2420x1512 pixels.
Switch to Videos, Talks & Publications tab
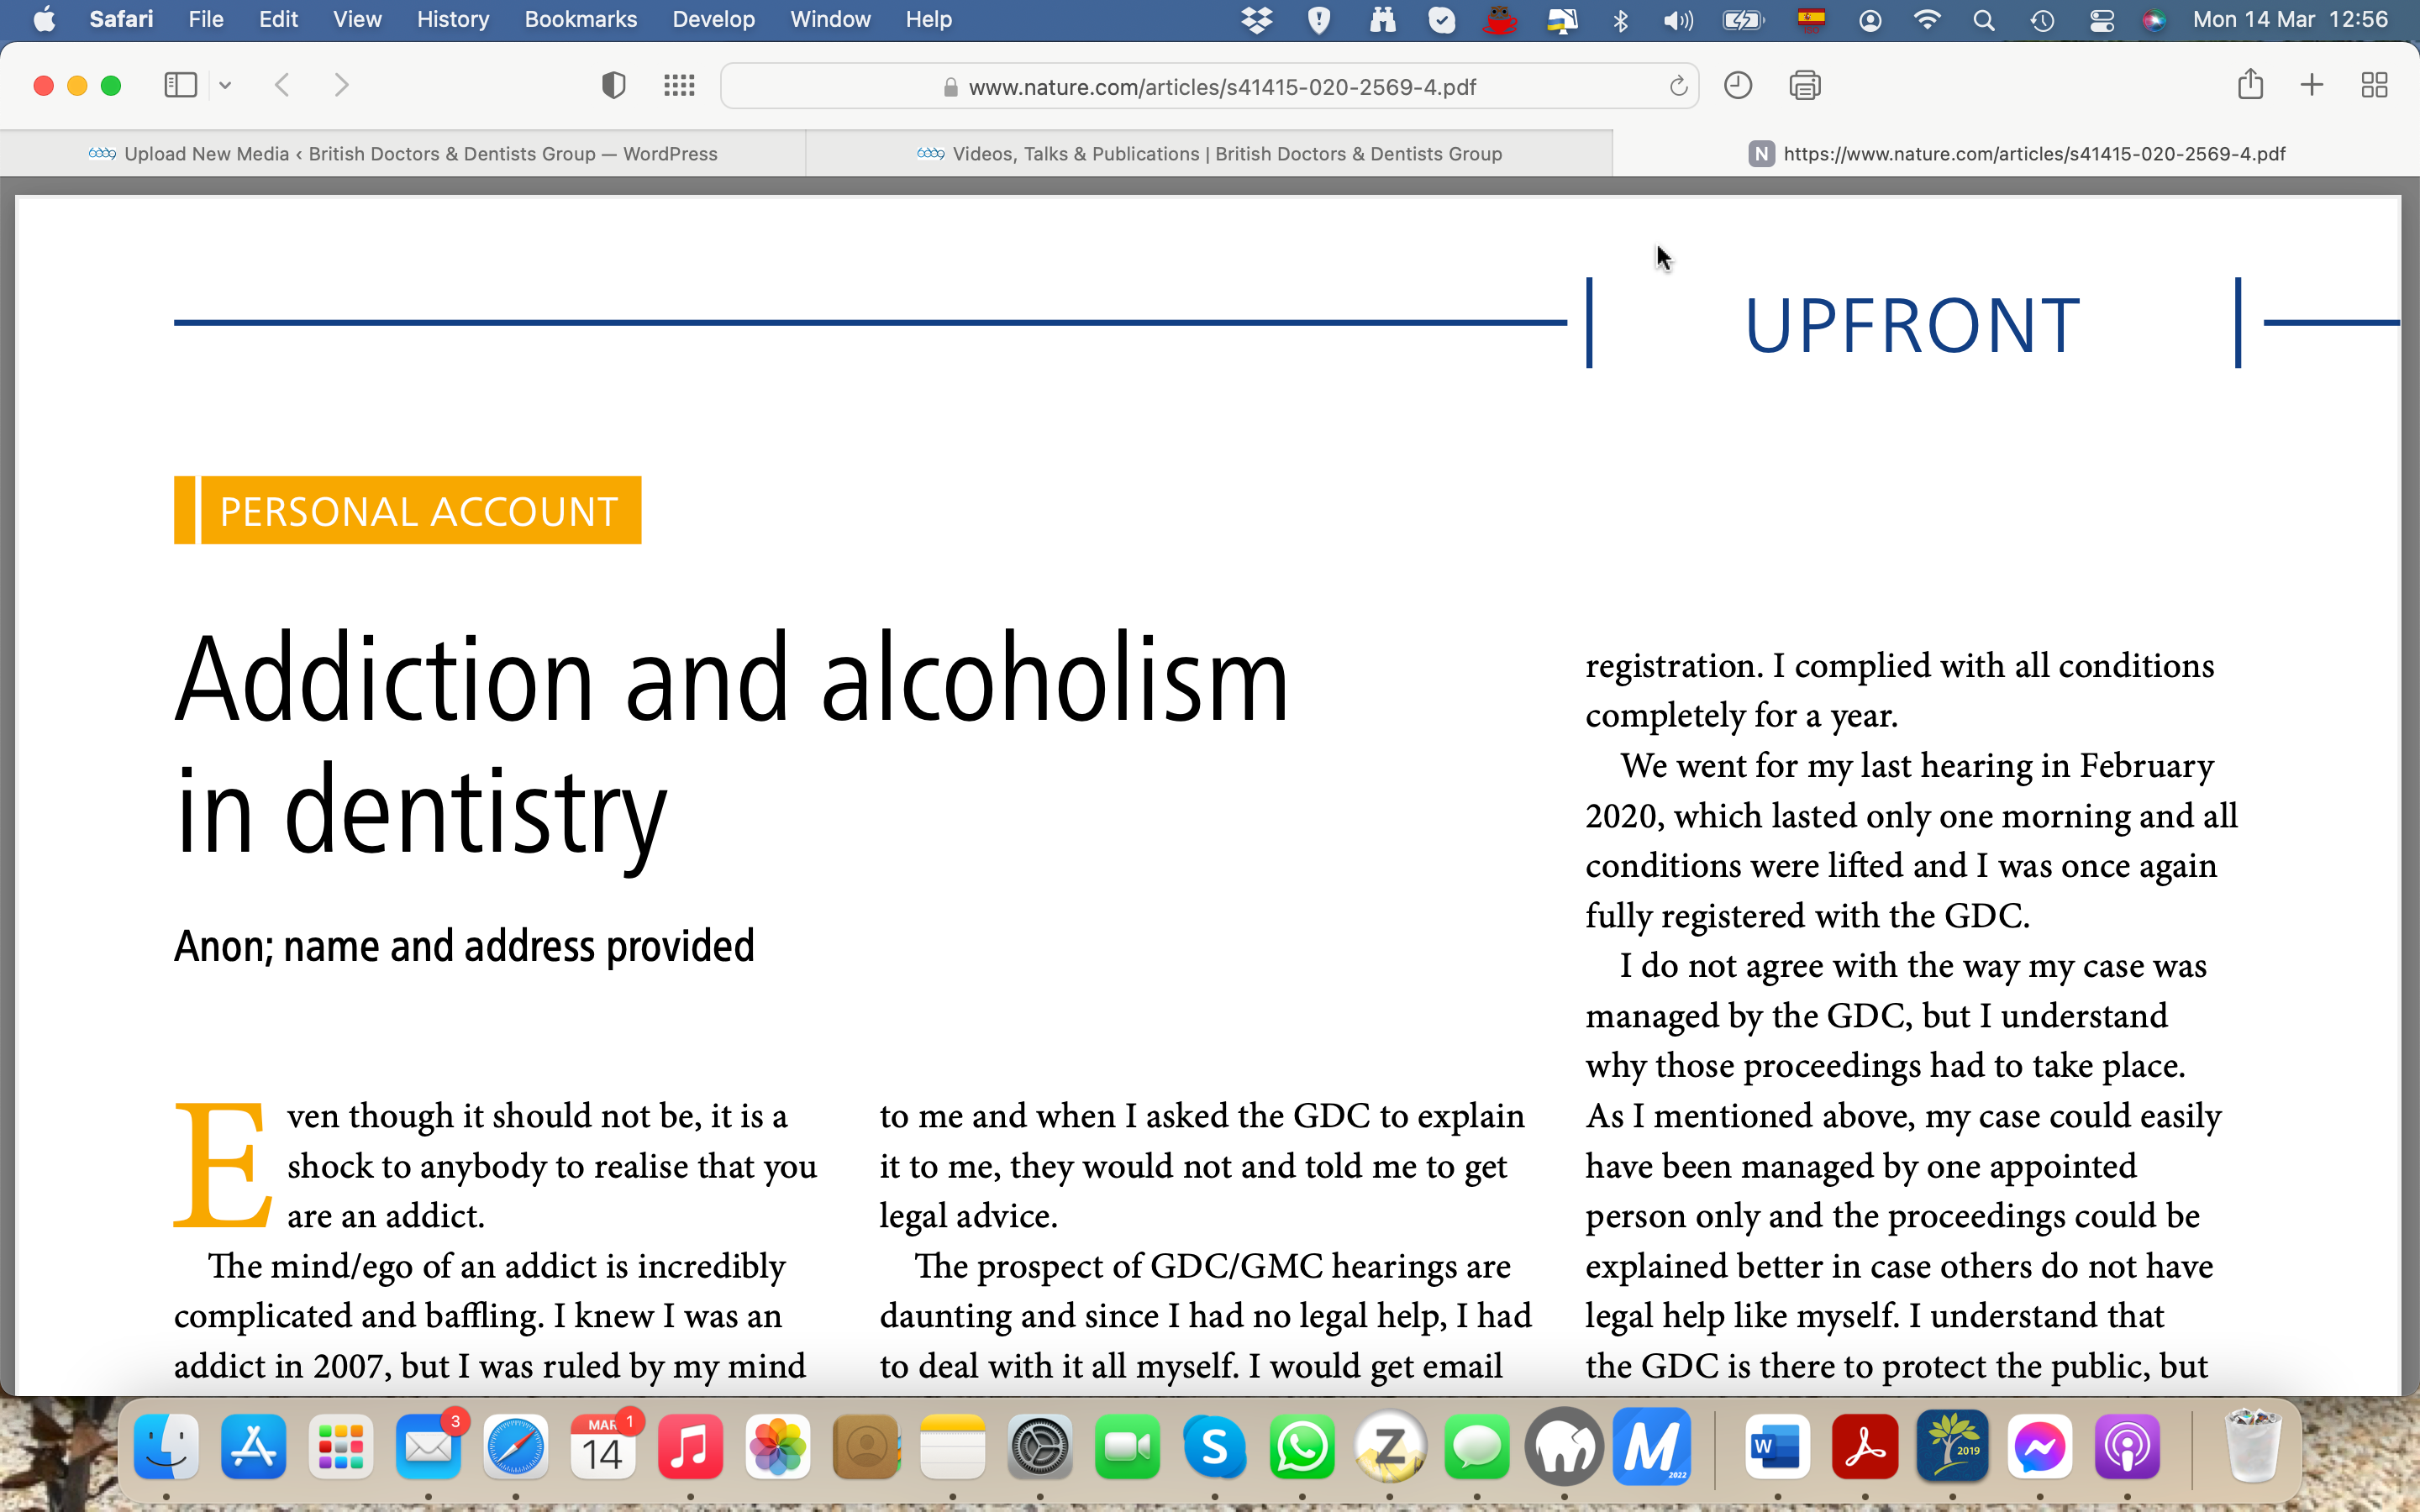(x=1209, y=154)
